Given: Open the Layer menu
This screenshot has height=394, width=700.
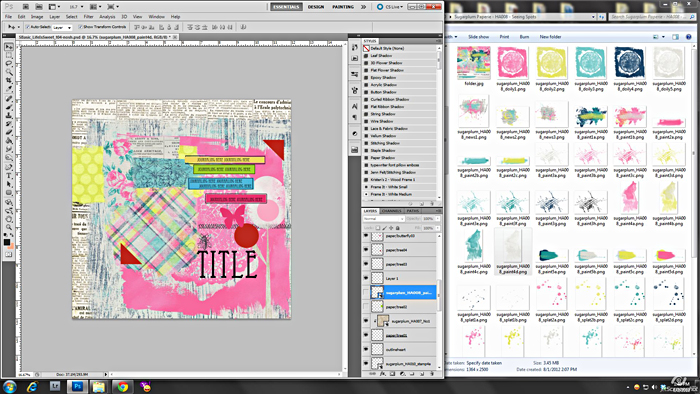Looking at the screenshot, I should click(54, 17).
